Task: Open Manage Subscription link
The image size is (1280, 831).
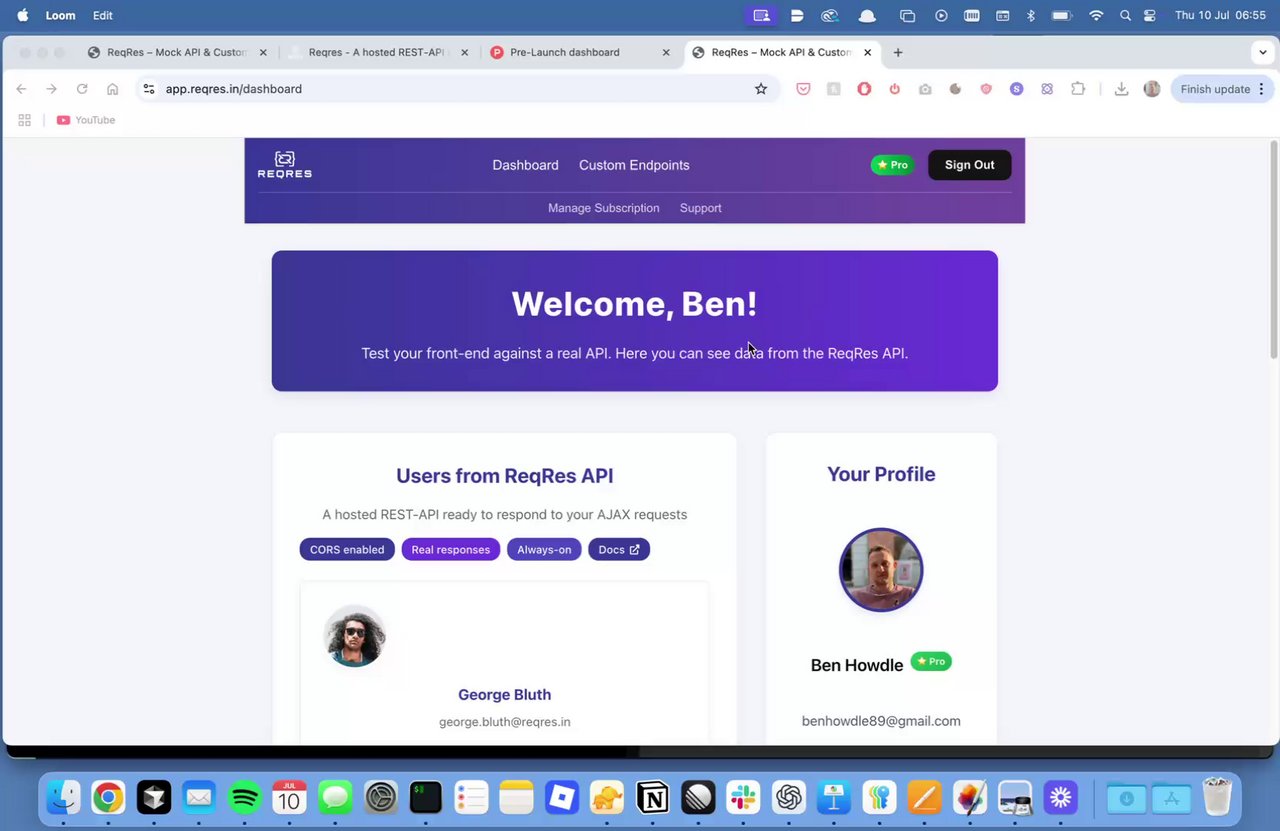Action: click(x=603, y=208)
